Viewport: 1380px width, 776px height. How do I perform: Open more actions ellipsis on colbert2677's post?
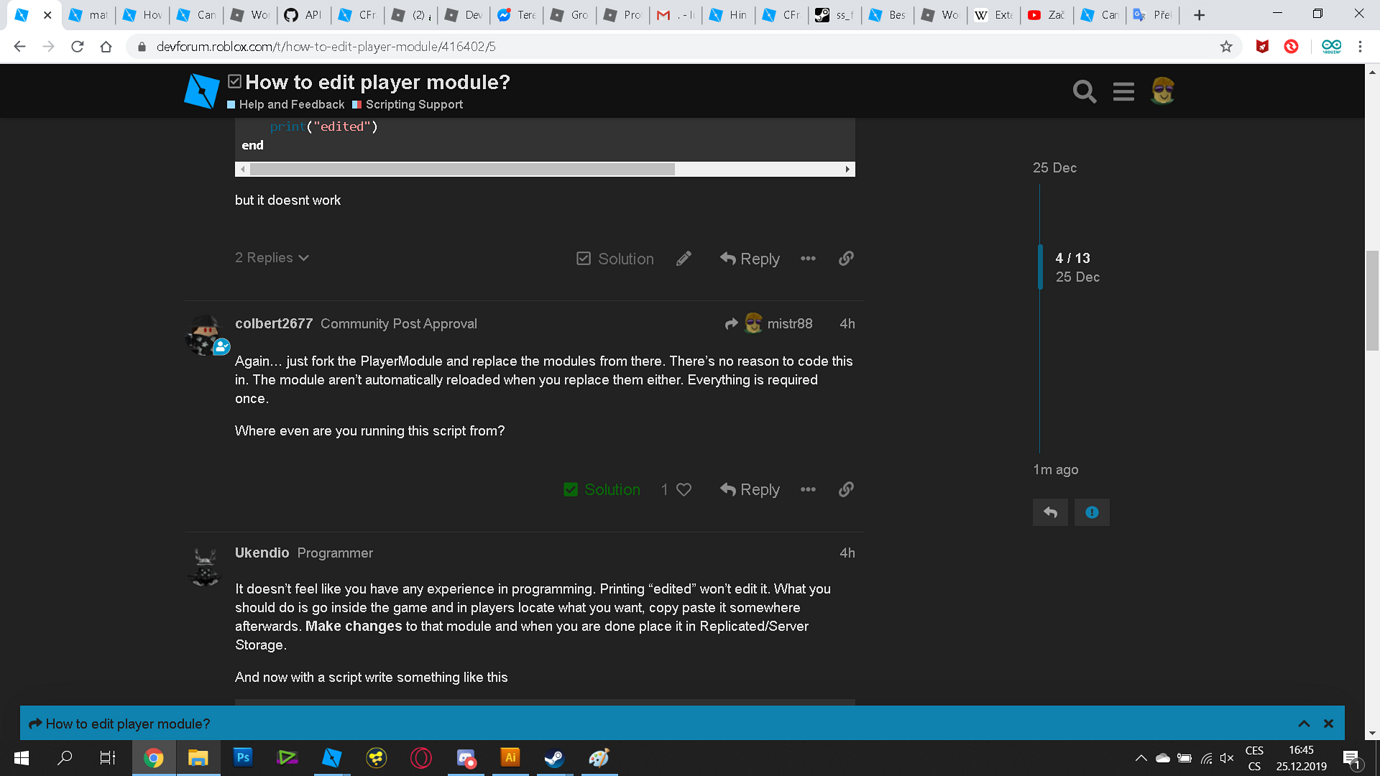808,490
